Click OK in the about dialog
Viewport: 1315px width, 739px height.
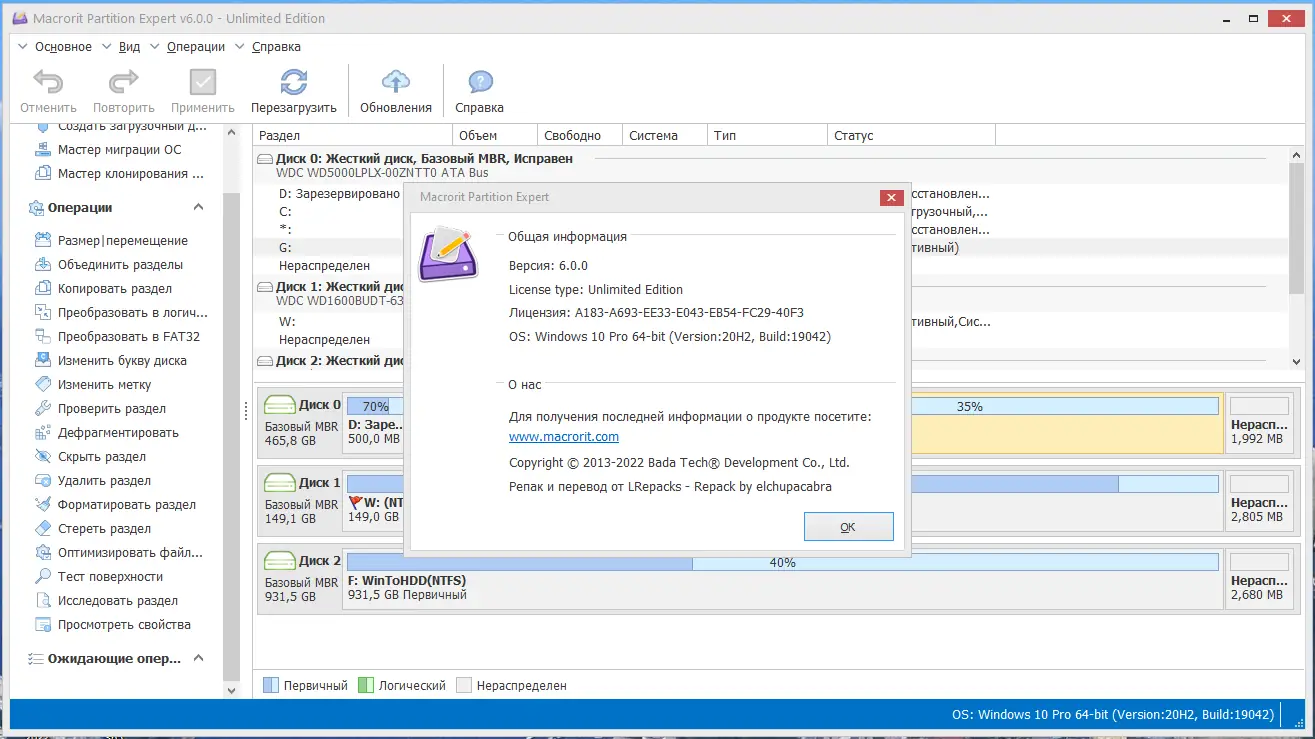tap(848, 526)
